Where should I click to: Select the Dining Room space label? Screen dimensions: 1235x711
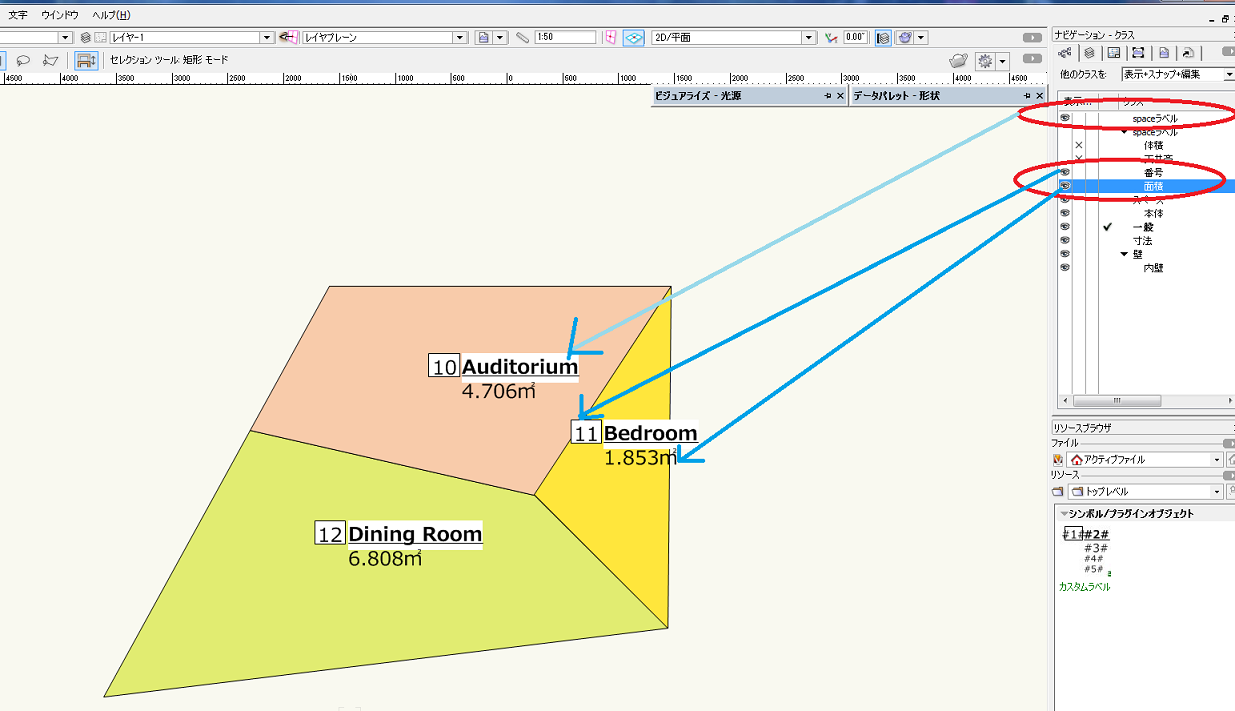[414, 534]
